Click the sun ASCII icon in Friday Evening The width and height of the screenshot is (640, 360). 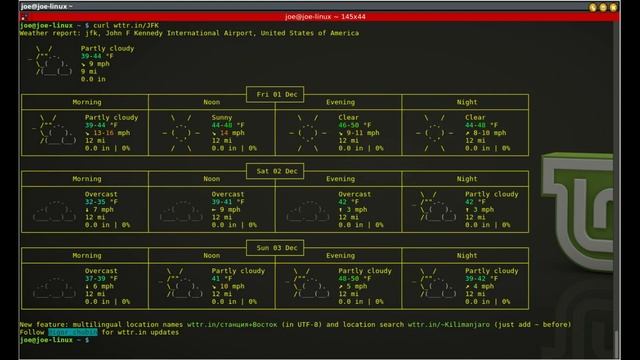click(307, 133)
